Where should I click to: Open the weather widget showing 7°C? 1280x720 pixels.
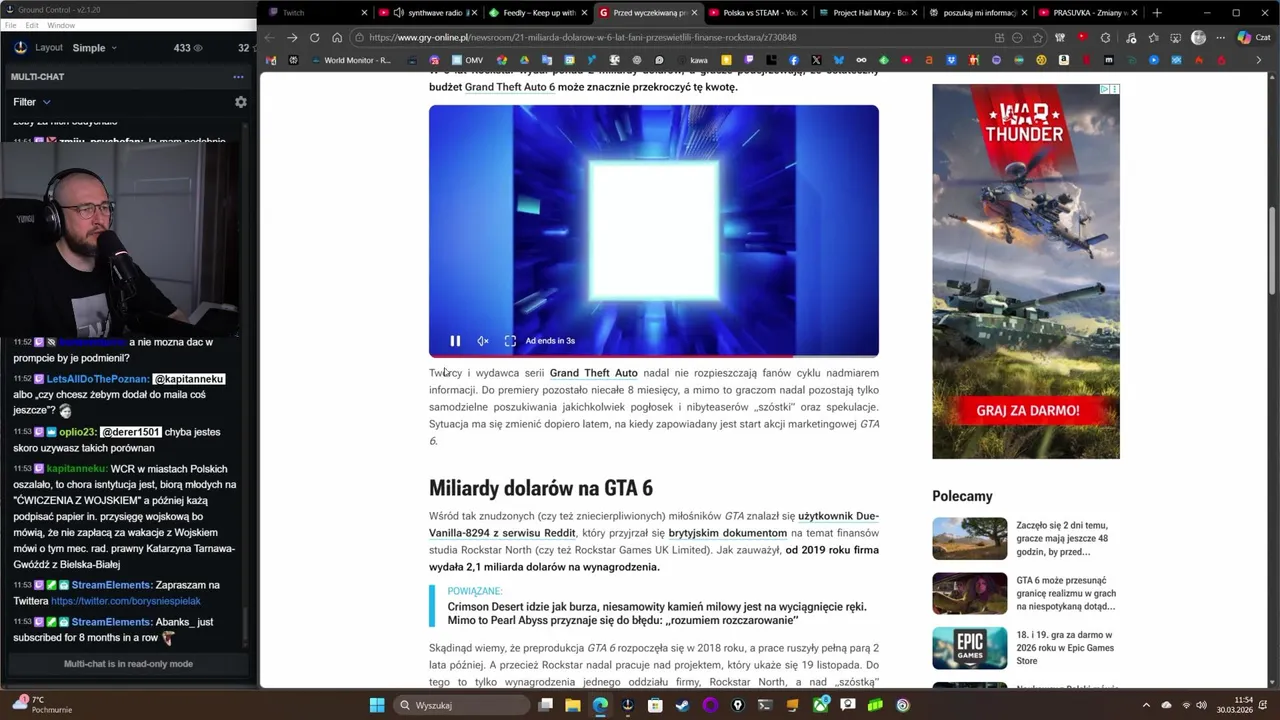click(x=40, y=705)
